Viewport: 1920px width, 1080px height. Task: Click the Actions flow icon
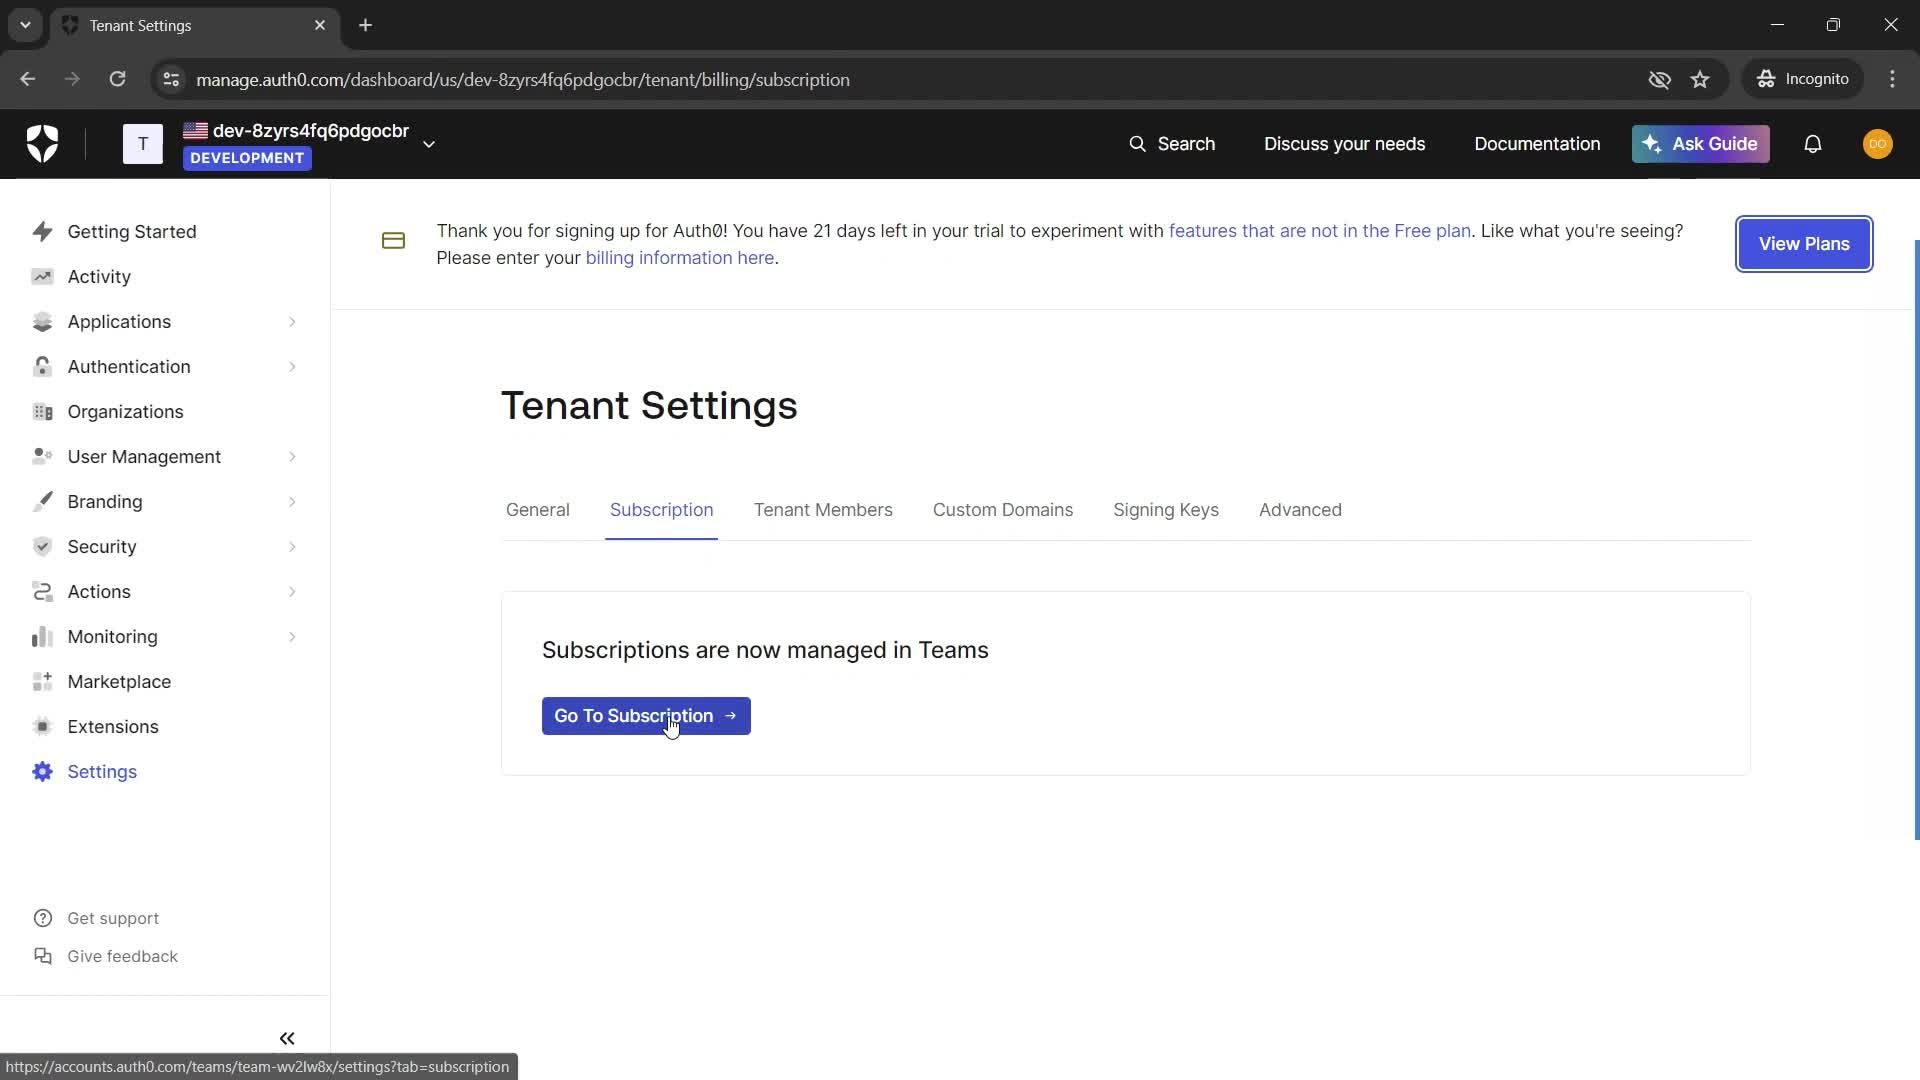42,591
